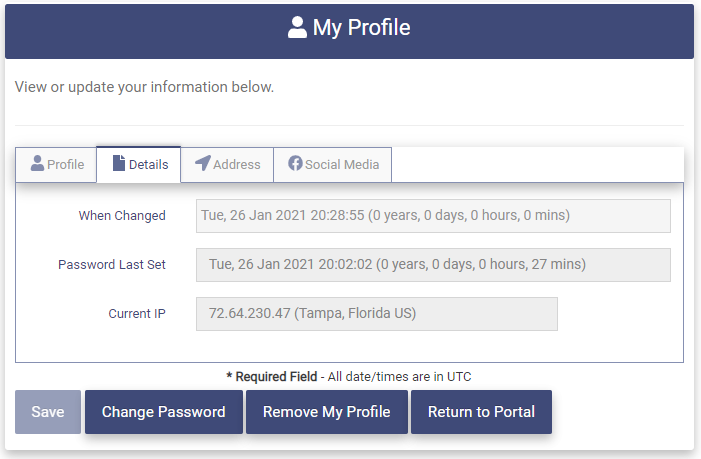Choose Remove My Profile
This screenshot has height=459, width=701.
[326, 412]
